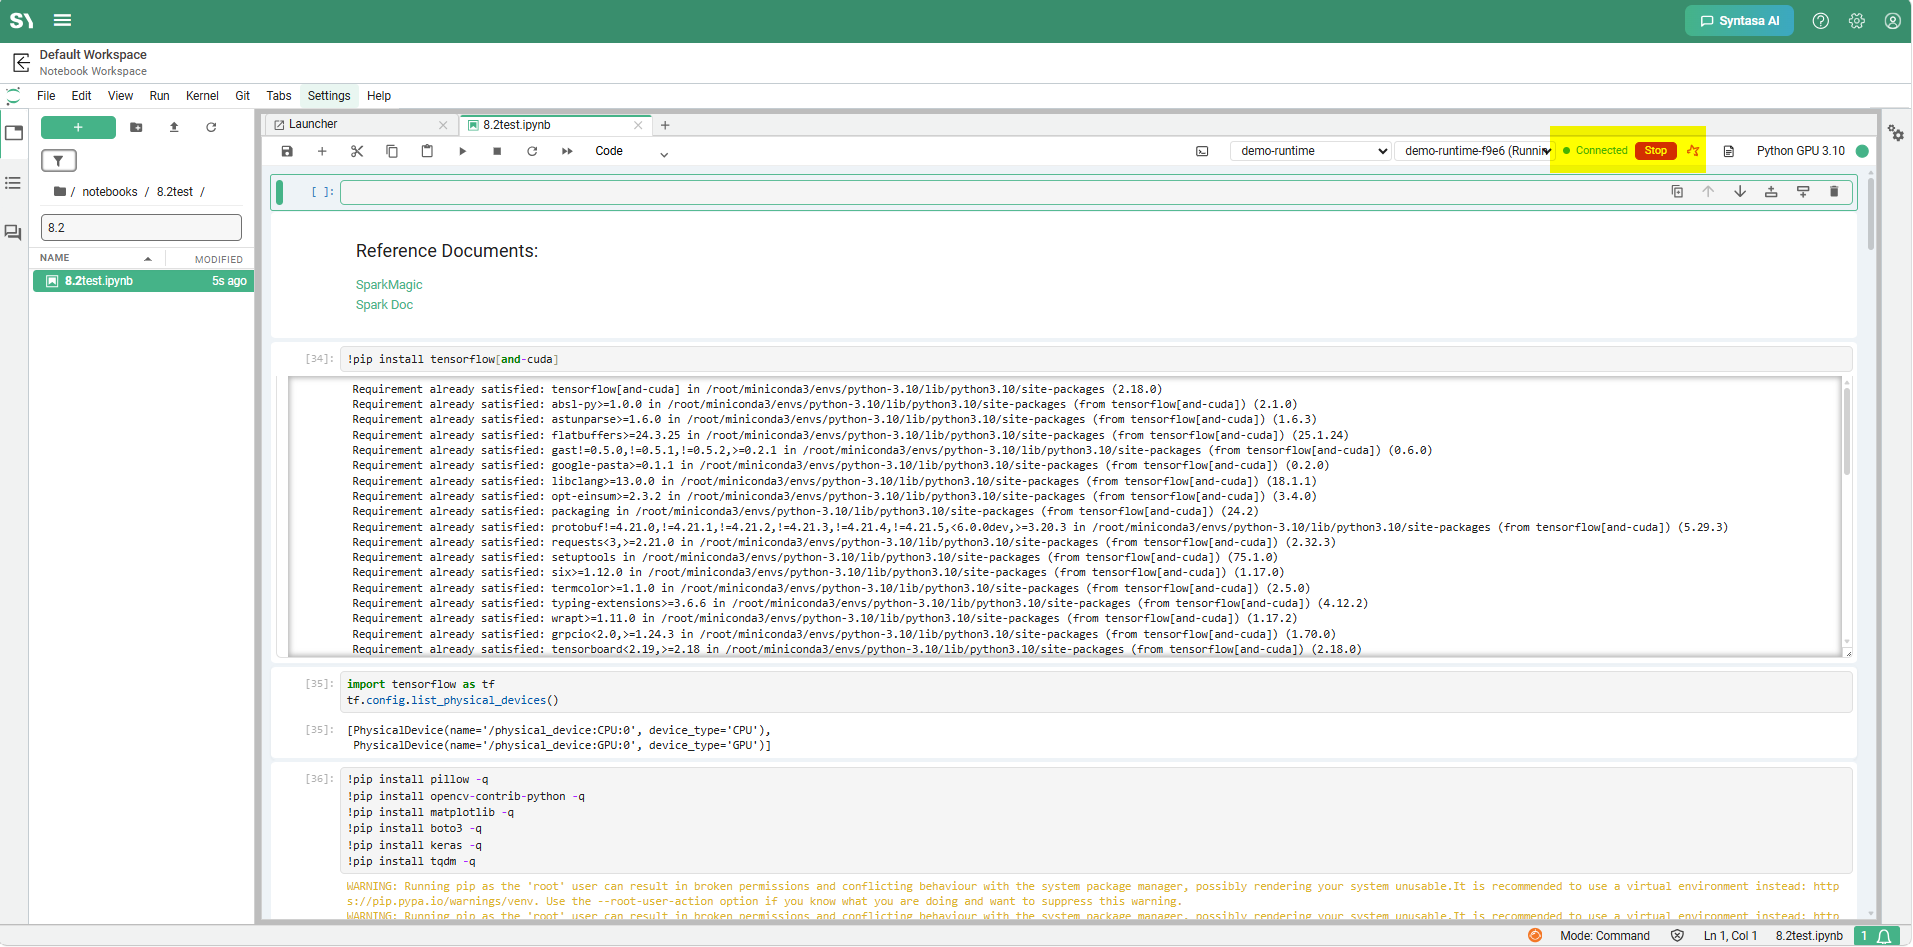Delete the active cell with trash icon
1913x947 pixels.
(x=1834, y=191)
